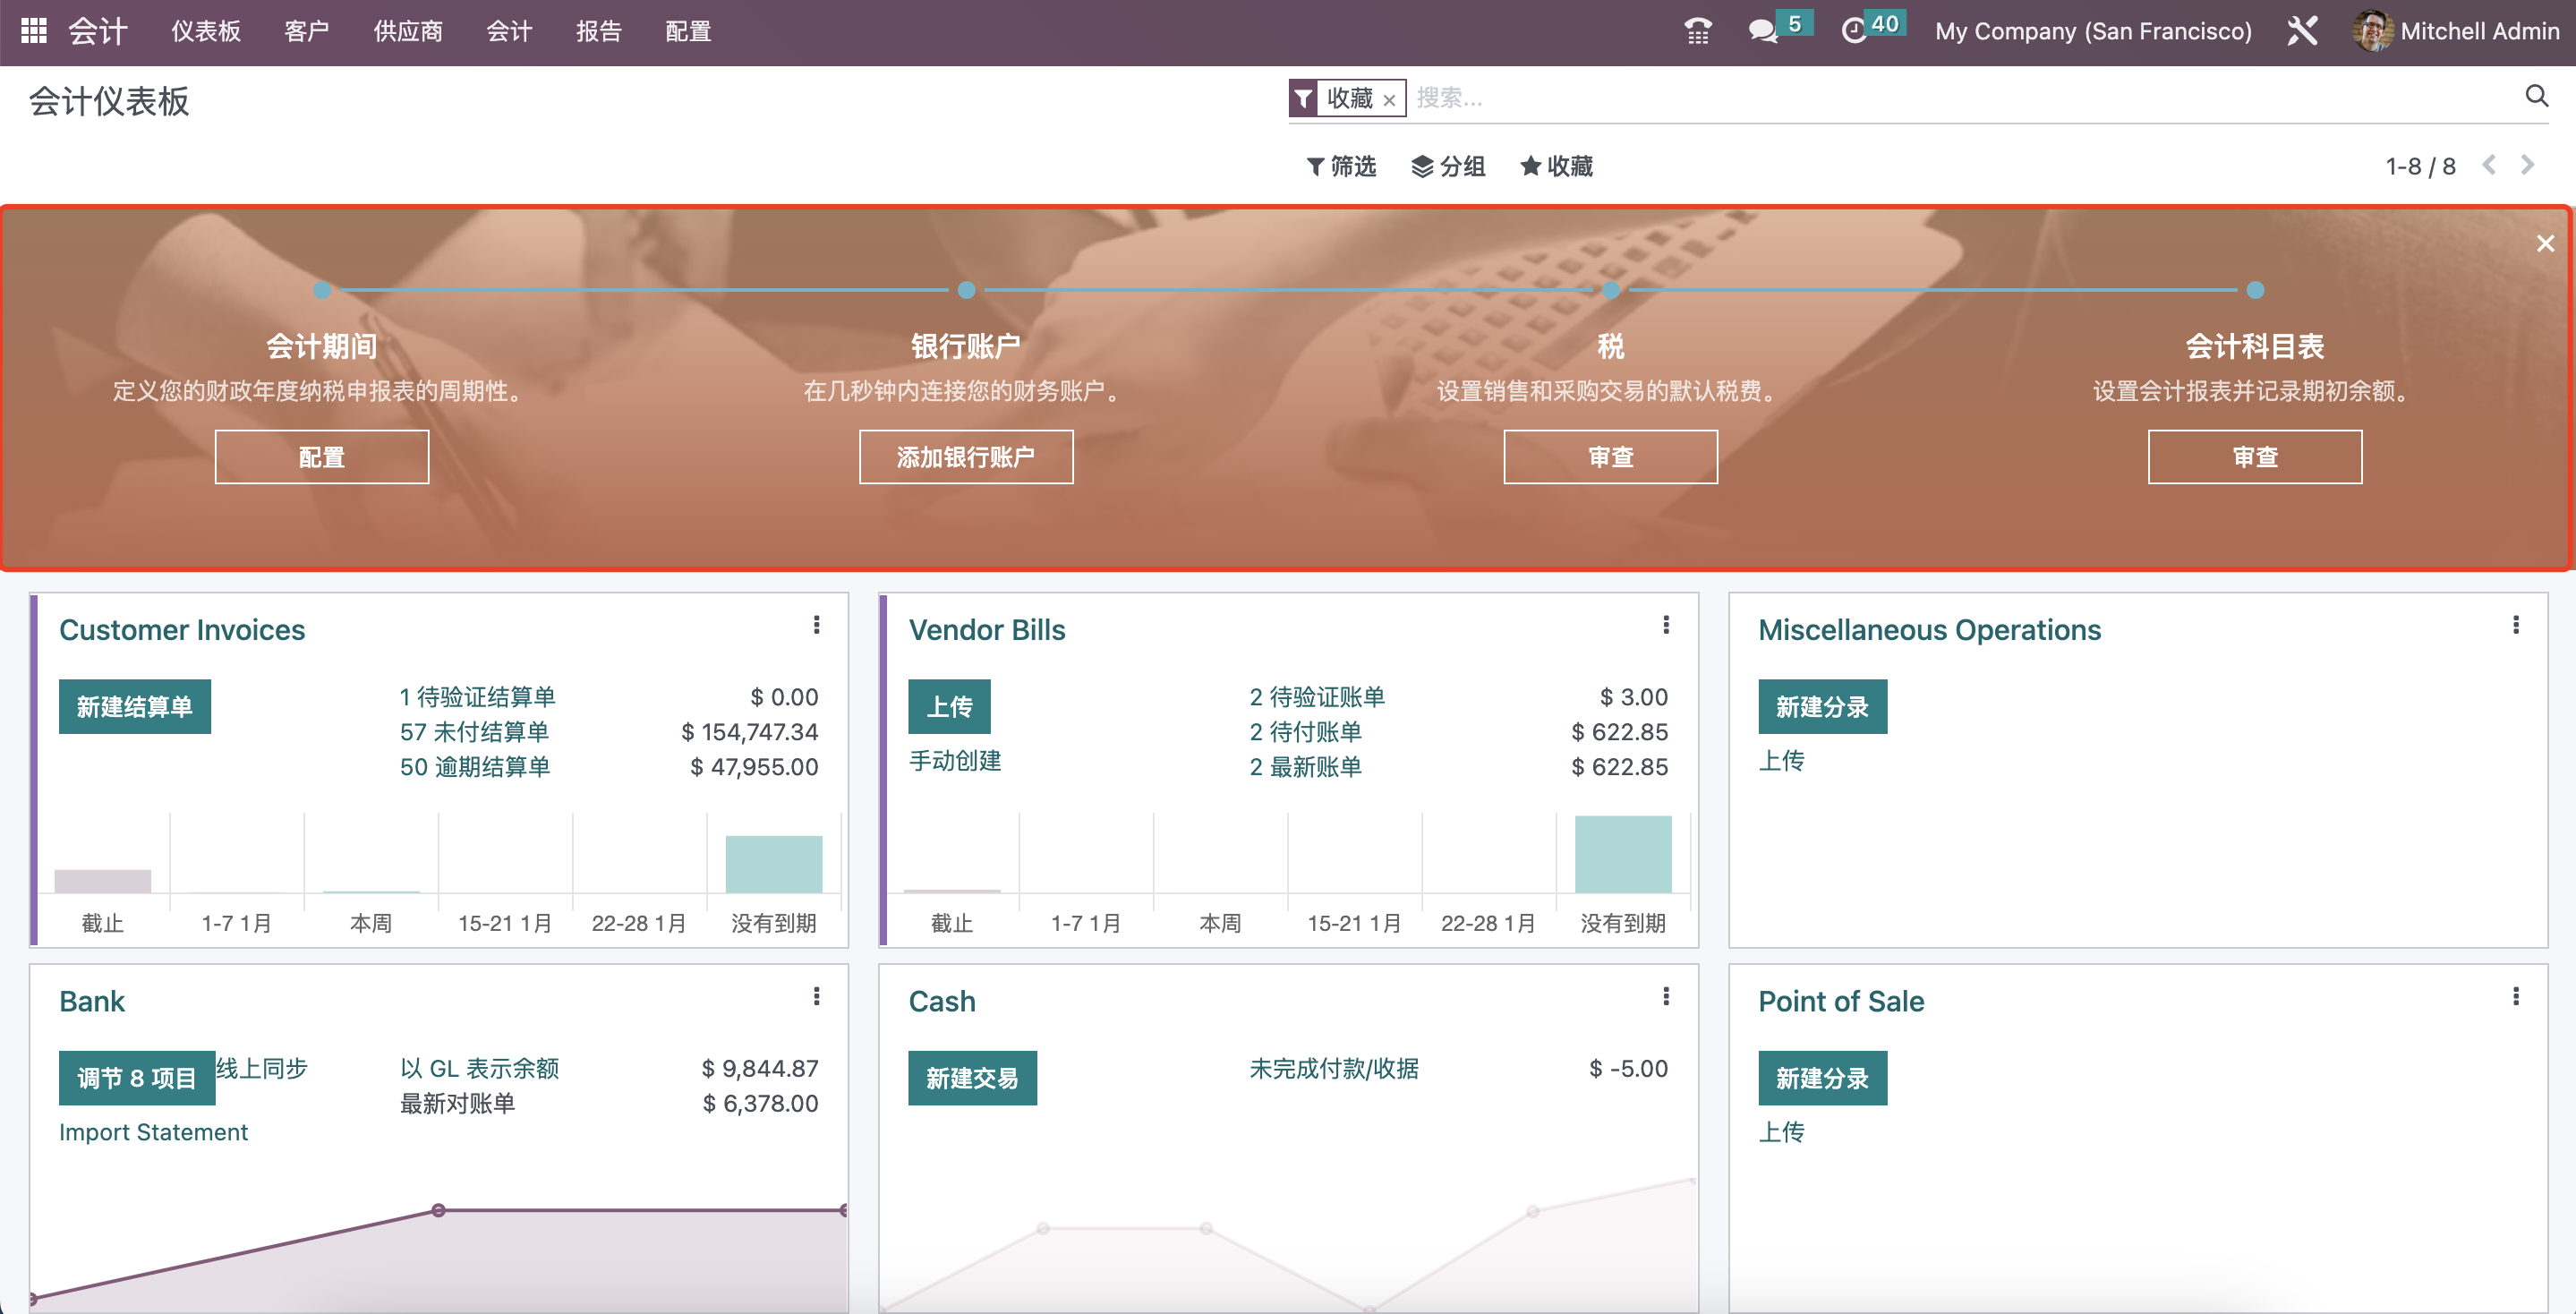Open 50 逾期结算单 link
This screenshot has height=1314, width=2576.
[x=475, y=767]
